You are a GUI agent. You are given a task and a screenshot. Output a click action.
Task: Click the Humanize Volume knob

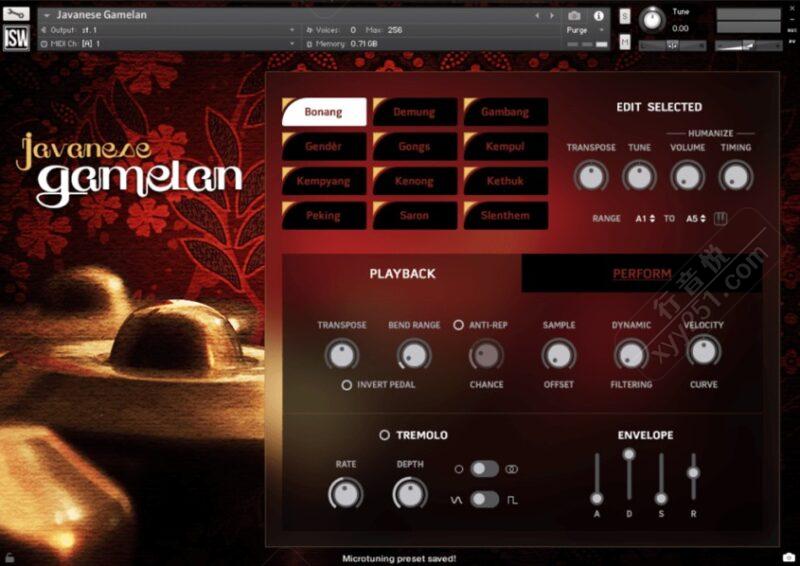[x=687, y=177]
